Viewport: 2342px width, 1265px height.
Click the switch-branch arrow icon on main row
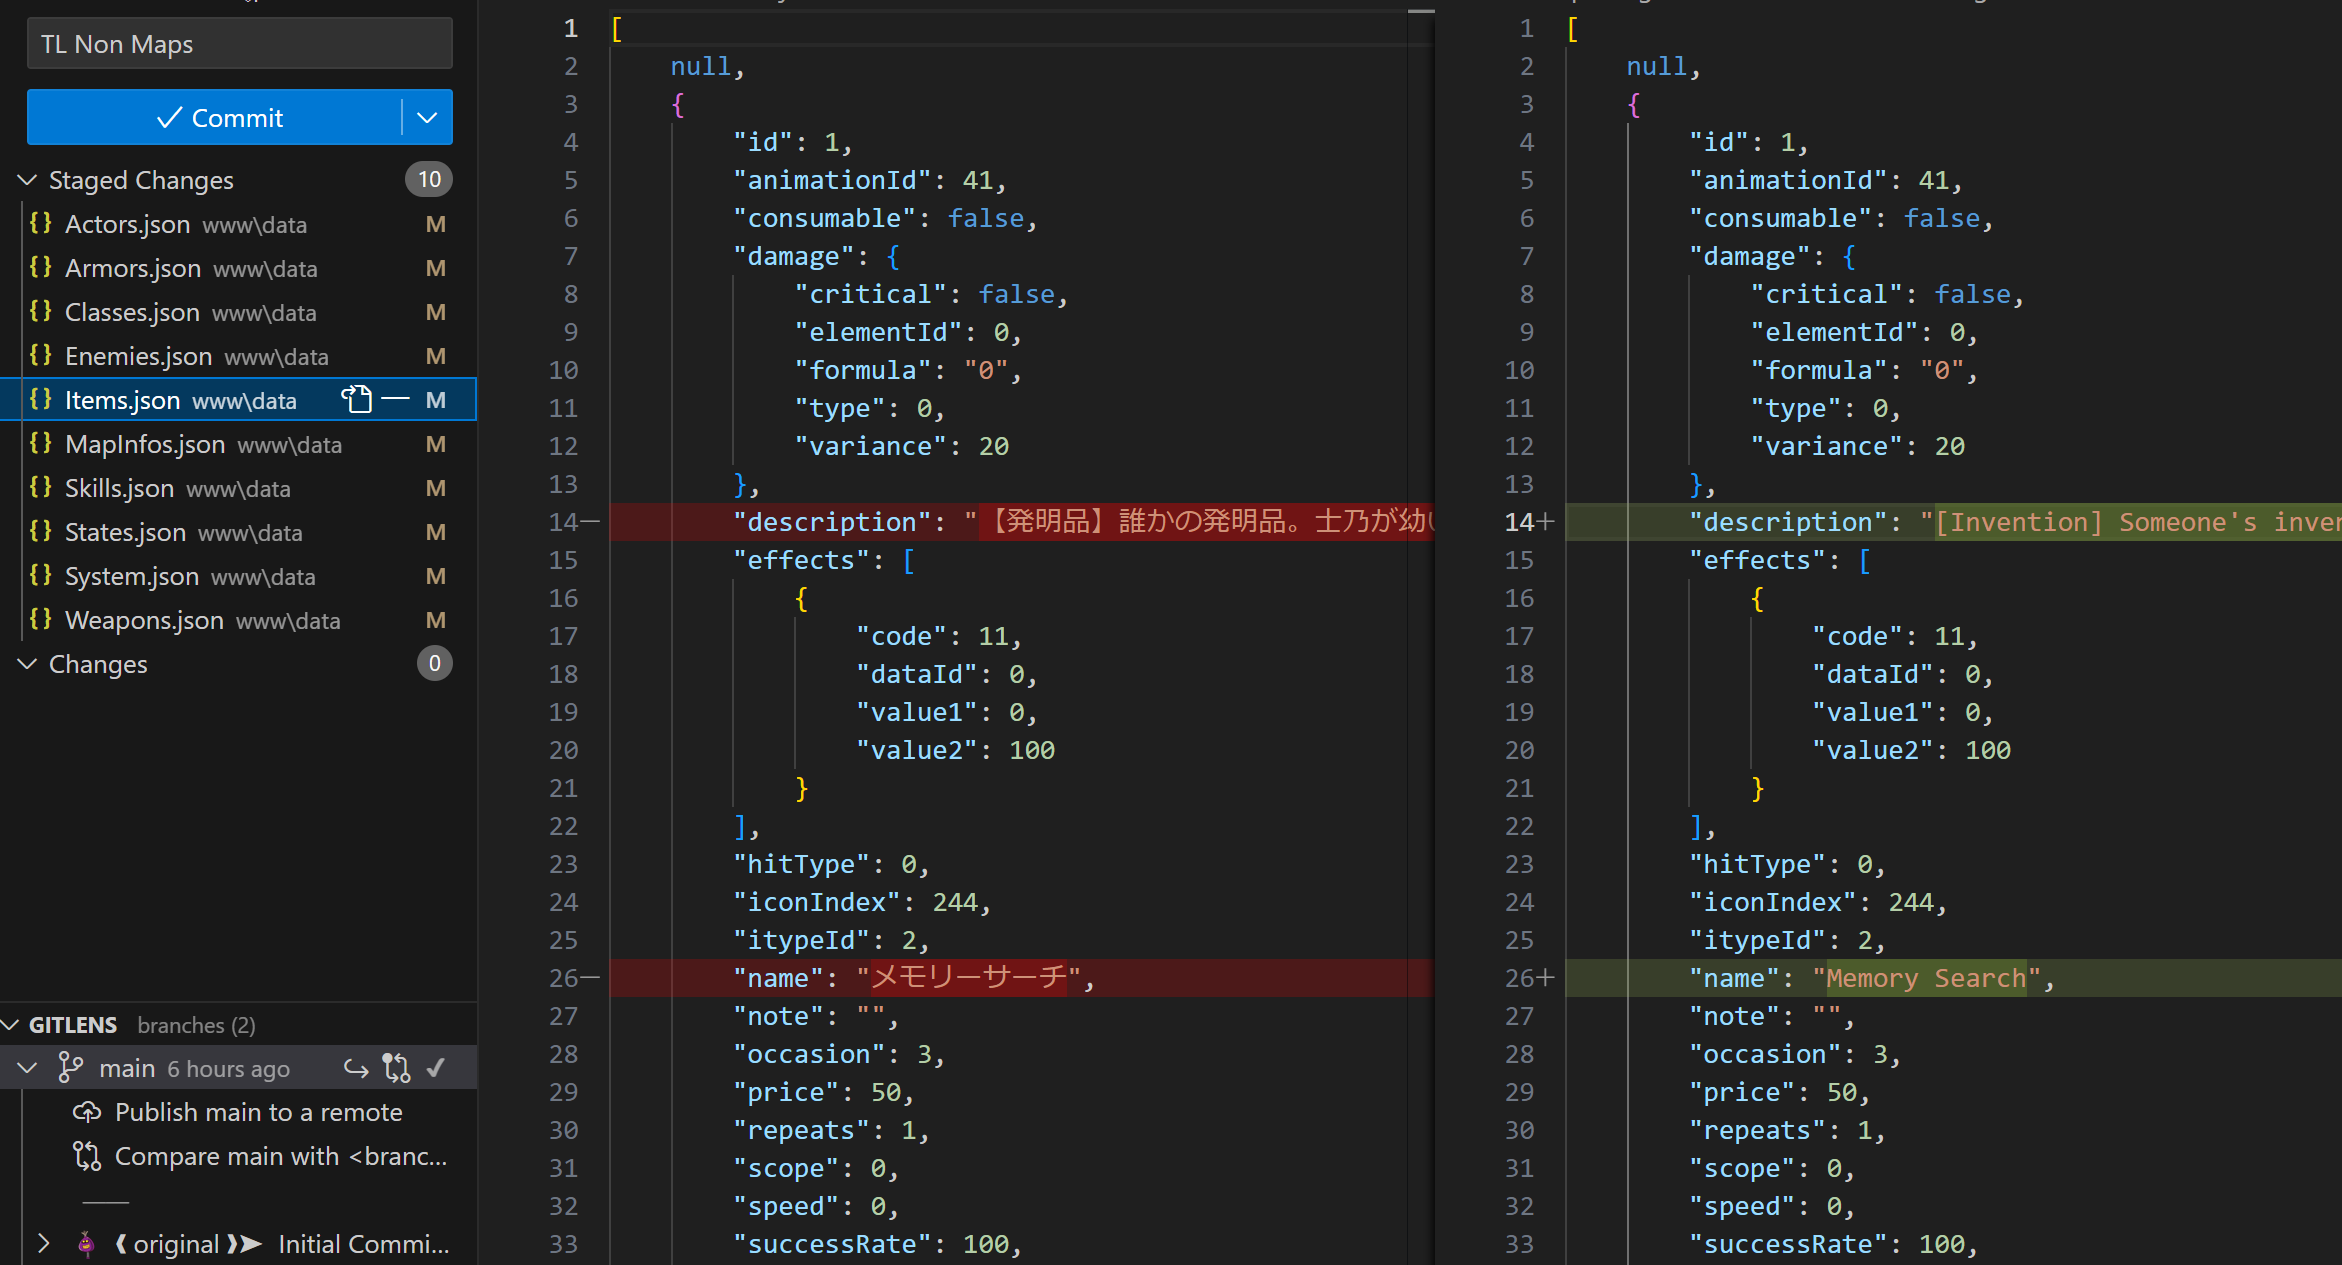coord(356,1068)
